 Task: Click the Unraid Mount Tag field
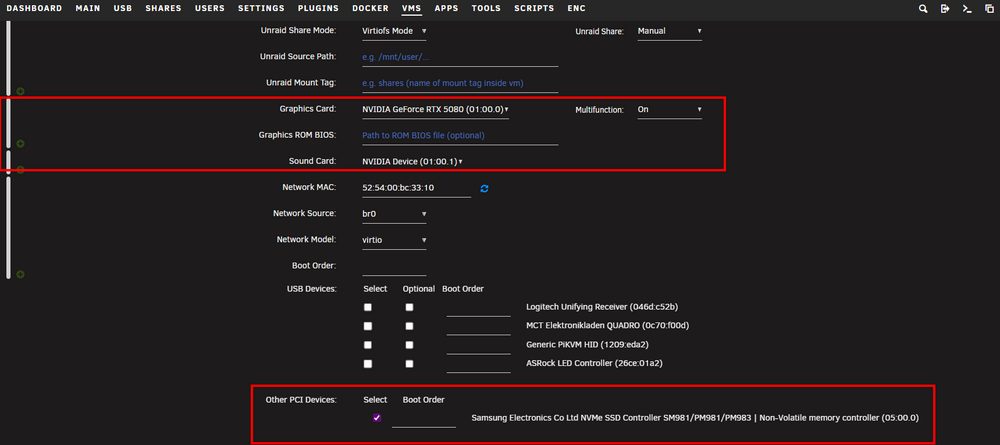pyautogui.click(x=460, y=84)
